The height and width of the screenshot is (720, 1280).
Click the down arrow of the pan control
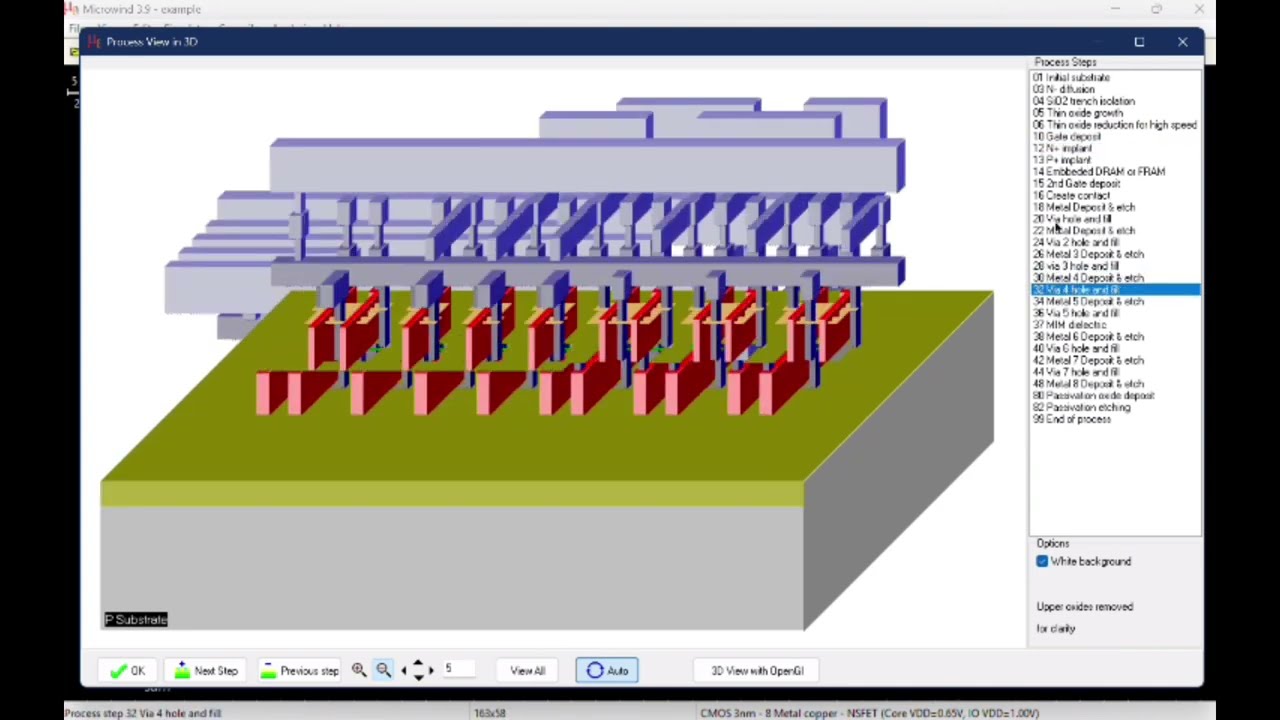coord(419,678)
